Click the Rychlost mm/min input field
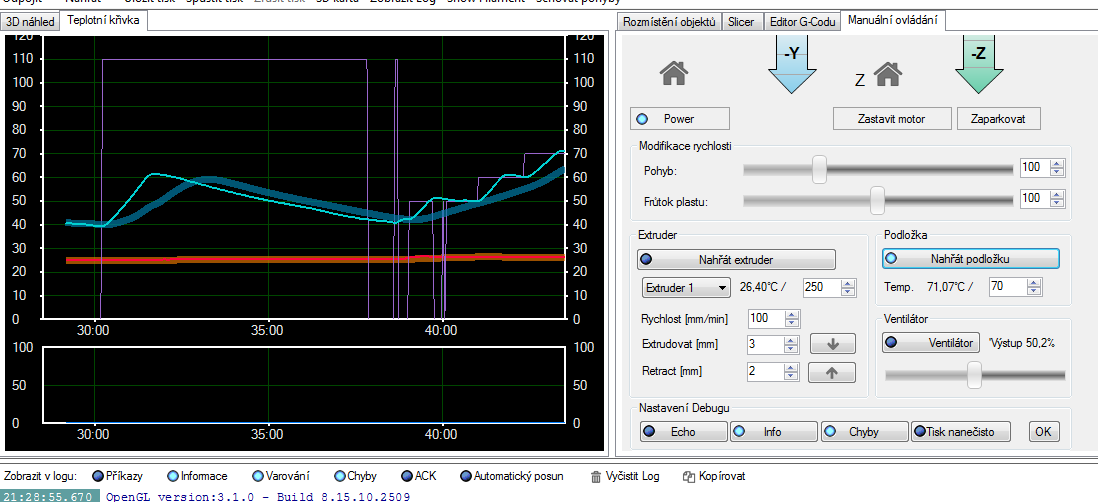 pyautogui.click(x=765, y=319)
